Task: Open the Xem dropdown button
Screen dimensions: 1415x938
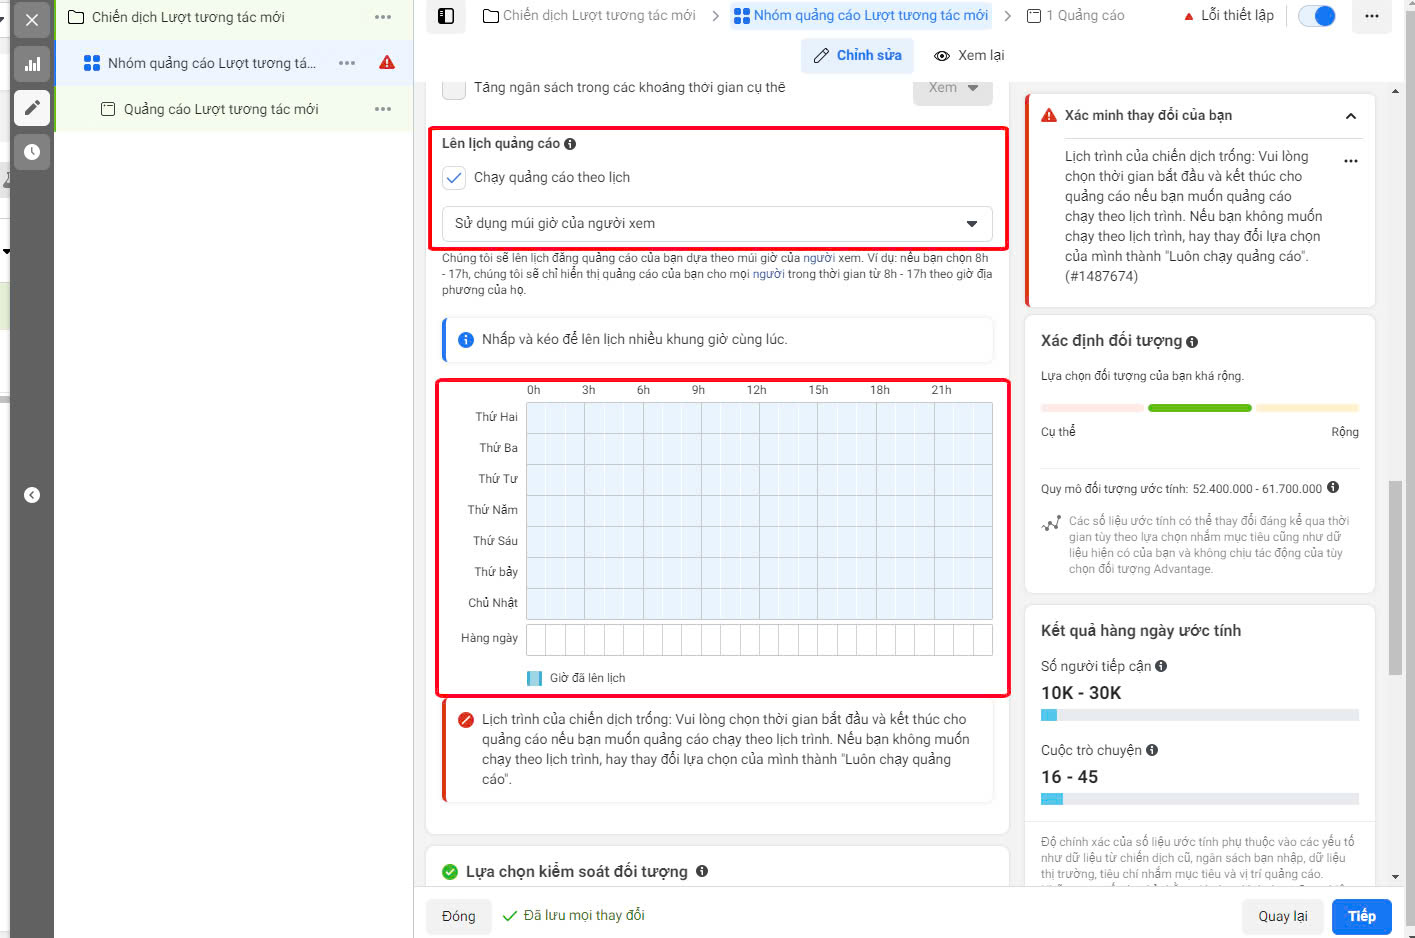Action: [952, 89]
